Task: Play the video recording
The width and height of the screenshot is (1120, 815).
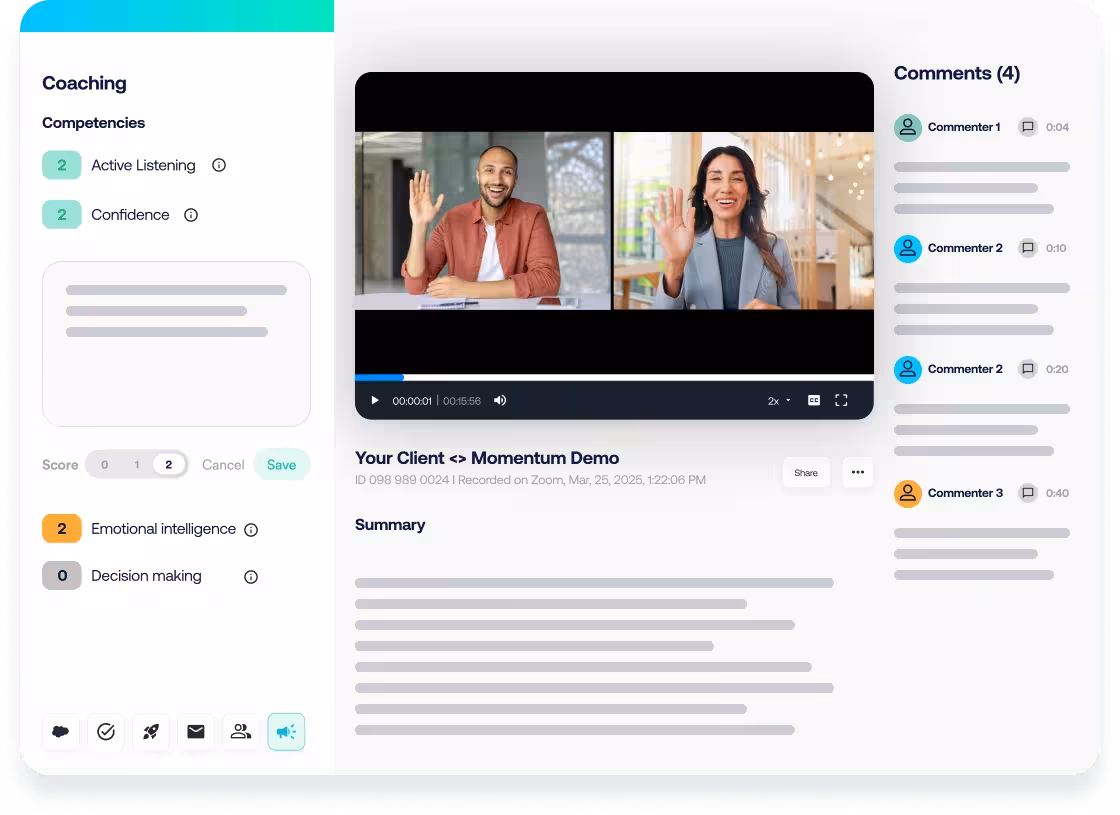Action: coord(374,401)
